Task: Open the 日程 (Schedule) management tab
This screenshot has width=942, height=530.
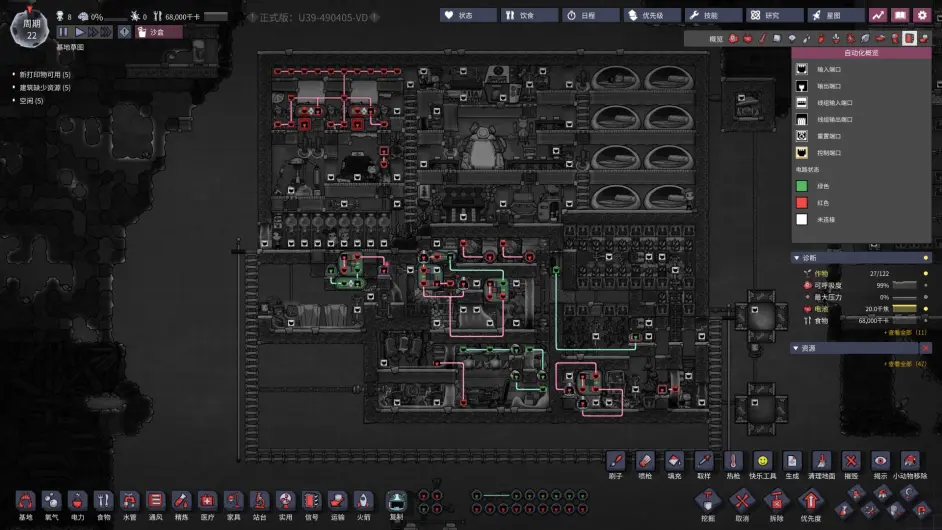Action: (x=591, y=16)
